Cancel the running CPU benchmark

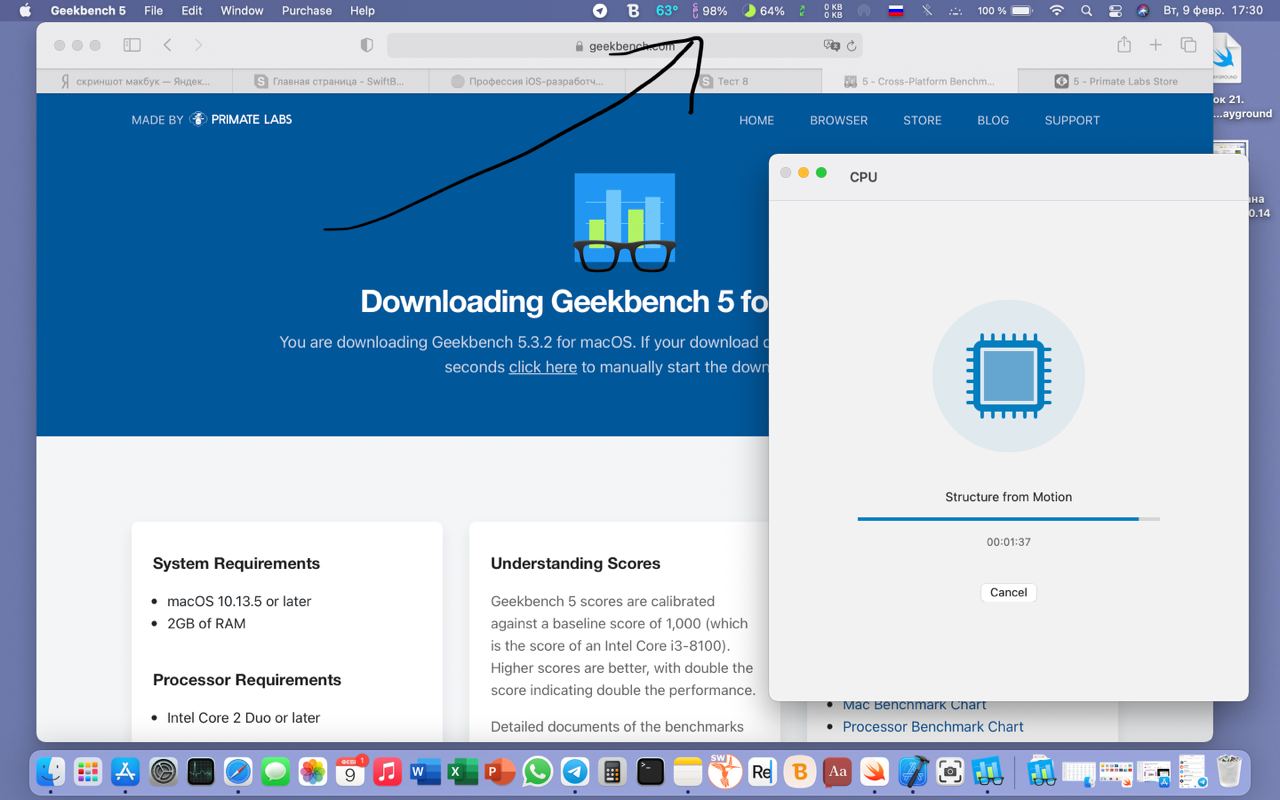1008,592
